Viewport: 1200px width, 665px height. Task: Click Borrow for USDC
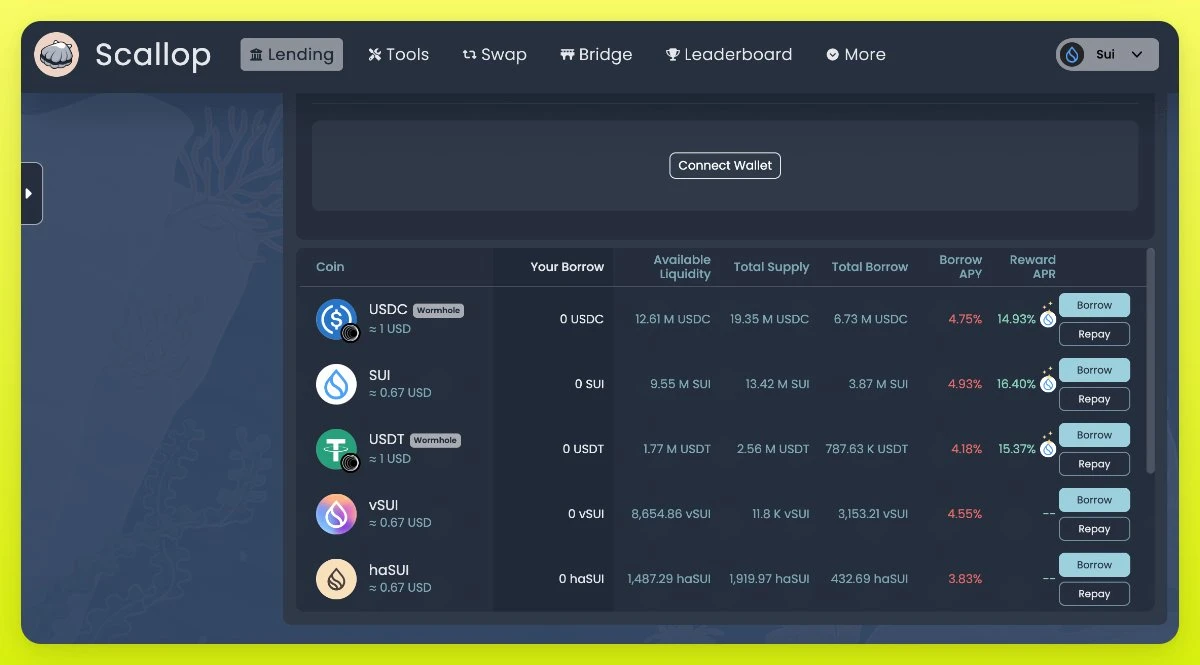point(1094,305)
